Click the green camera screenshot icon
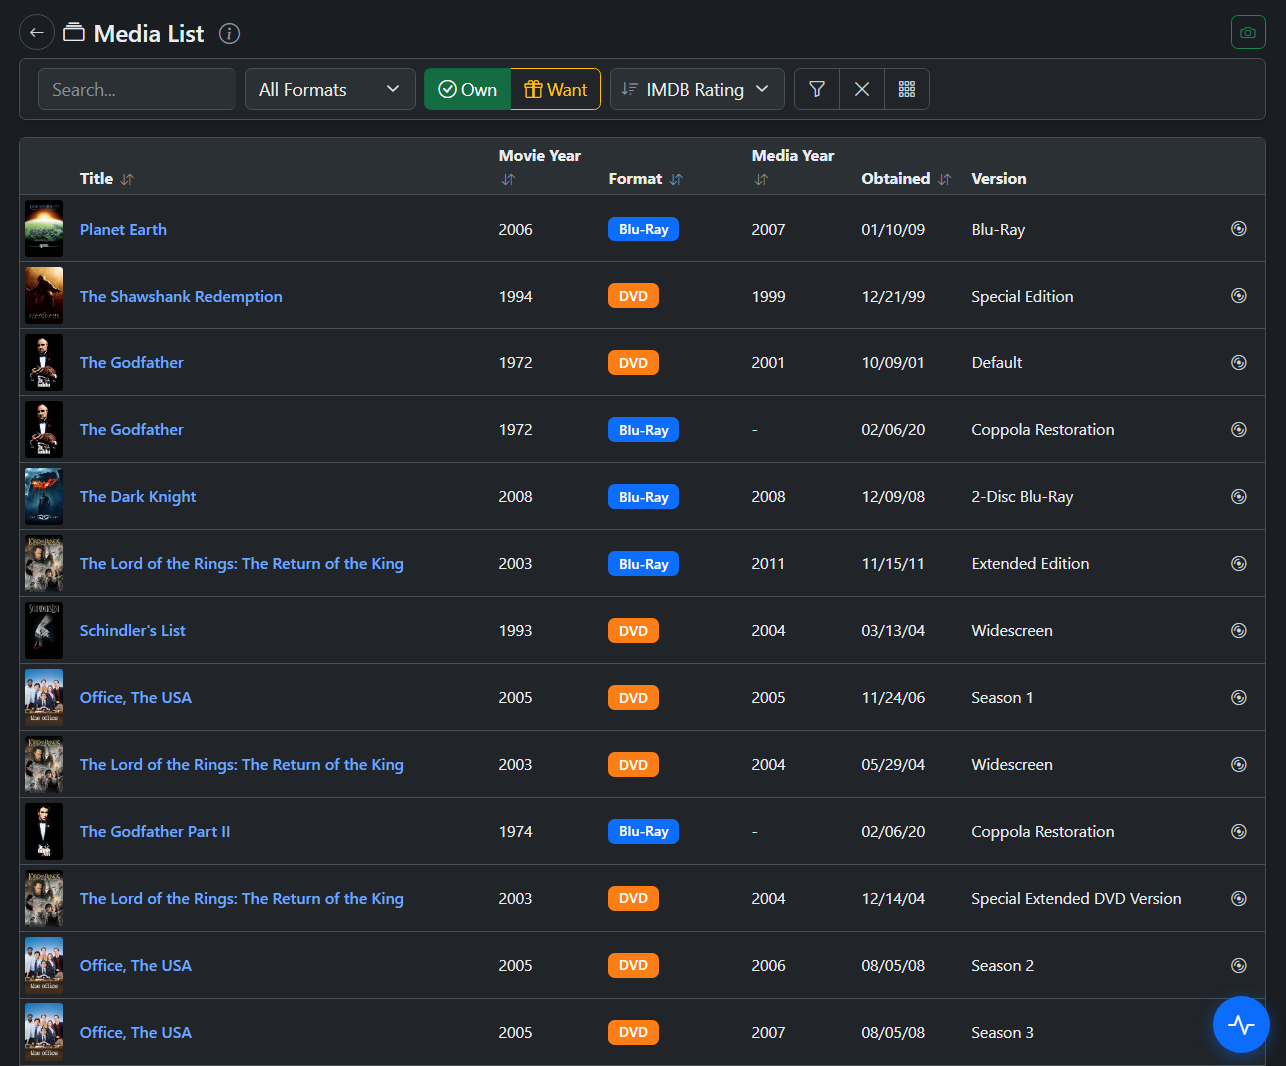This screenshot has width=1286, height=1066. pos(1247,33)
